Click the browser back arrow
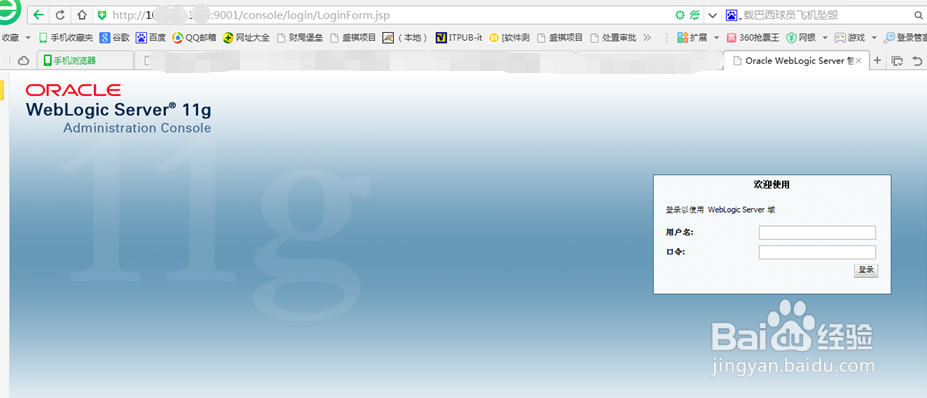 tap(38, 15)
